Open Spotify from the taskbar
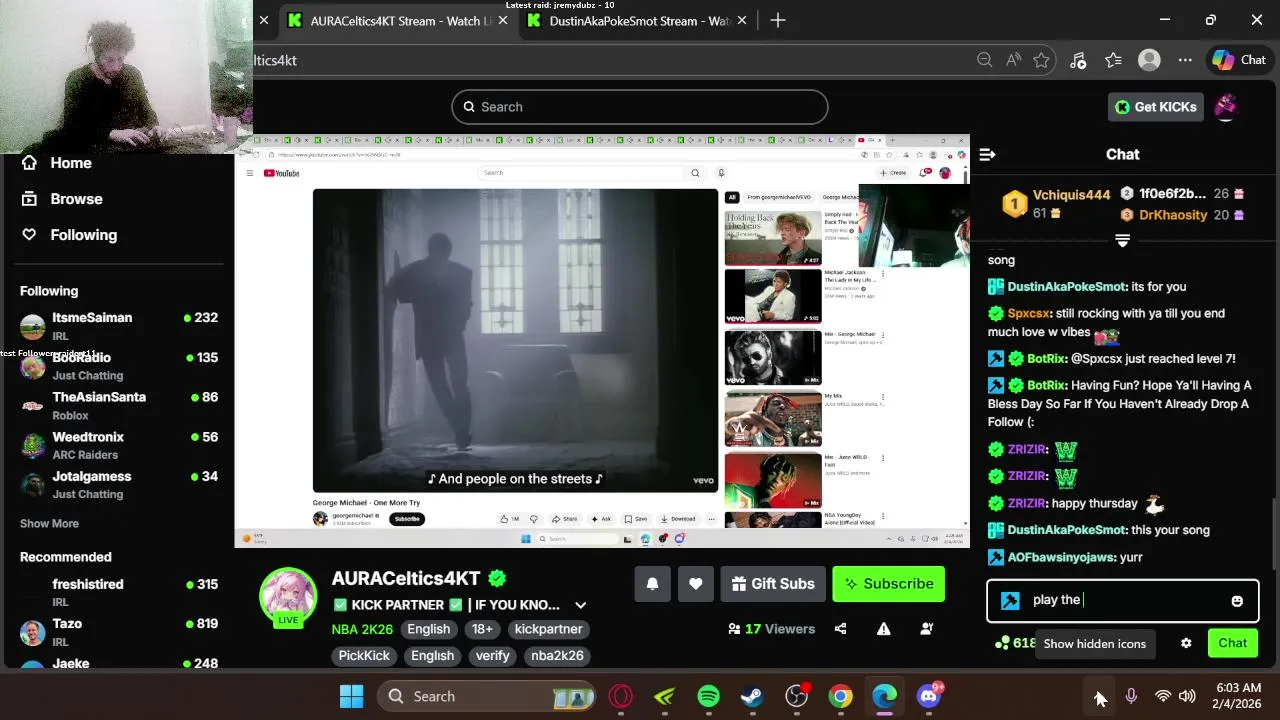The image size is (1280, 720). [708, 696]
